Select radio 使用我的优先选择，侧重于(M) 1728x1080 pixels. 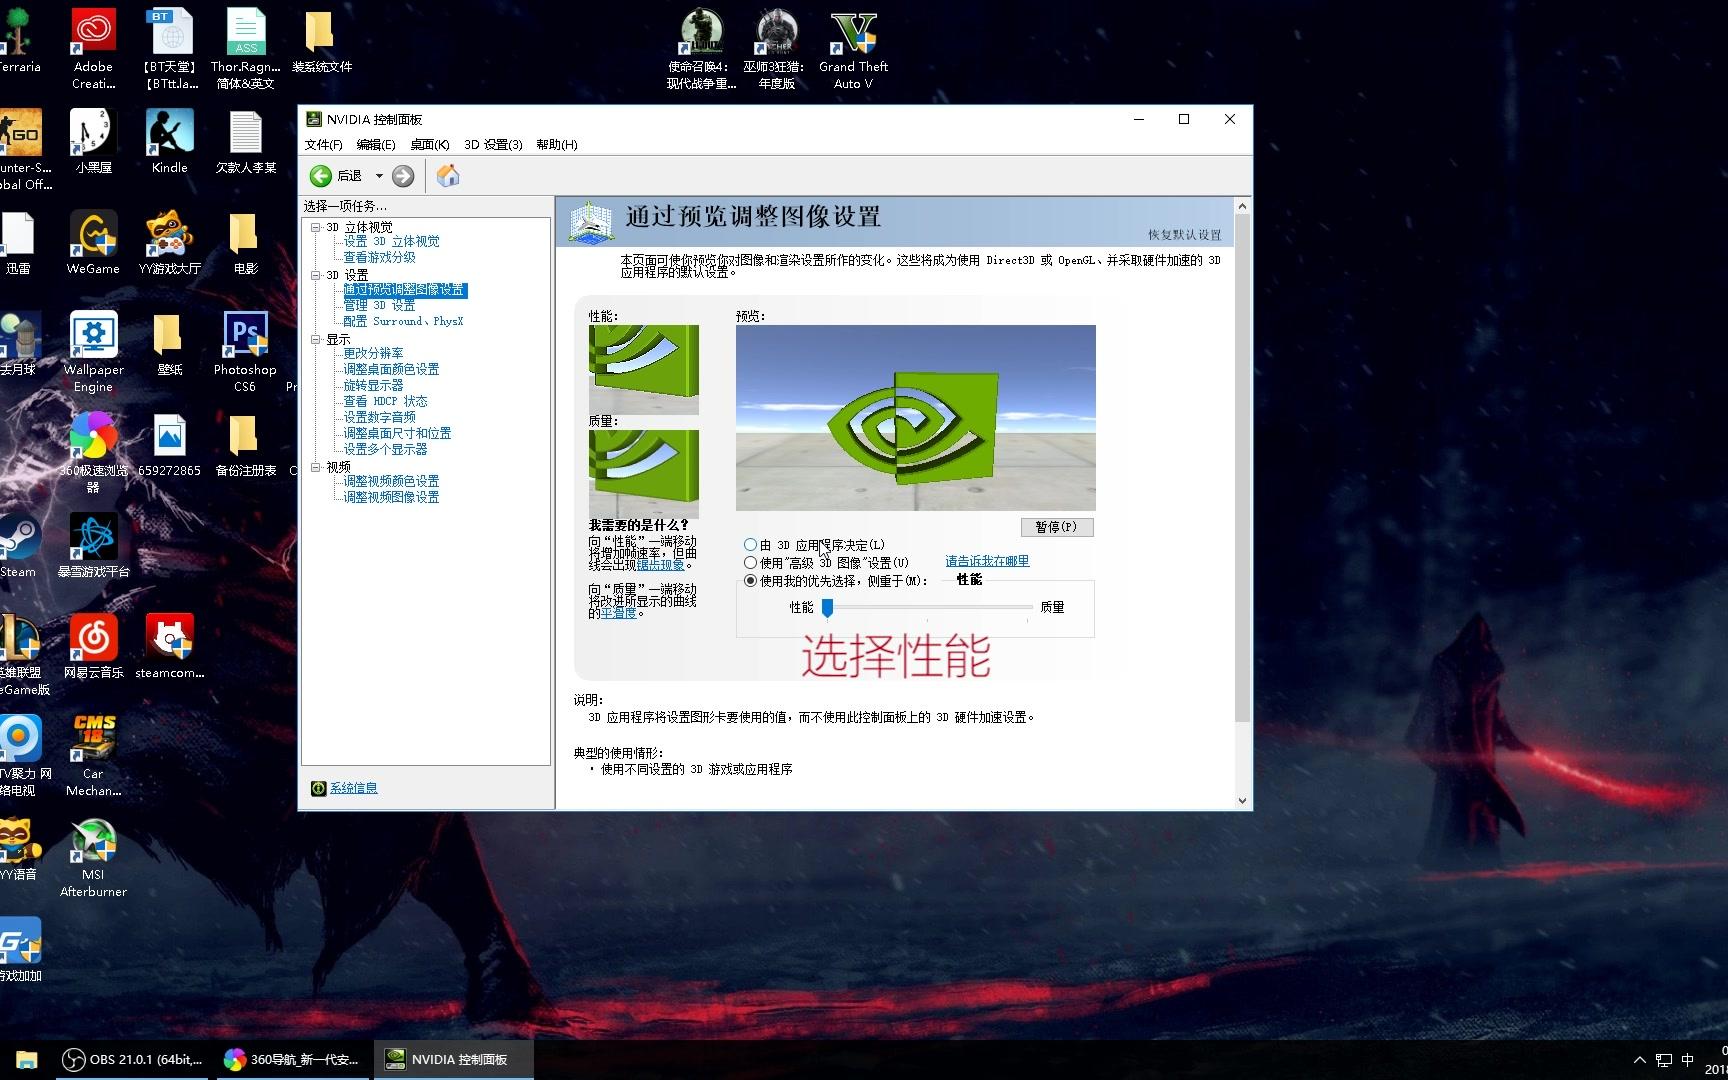[750, 581]
